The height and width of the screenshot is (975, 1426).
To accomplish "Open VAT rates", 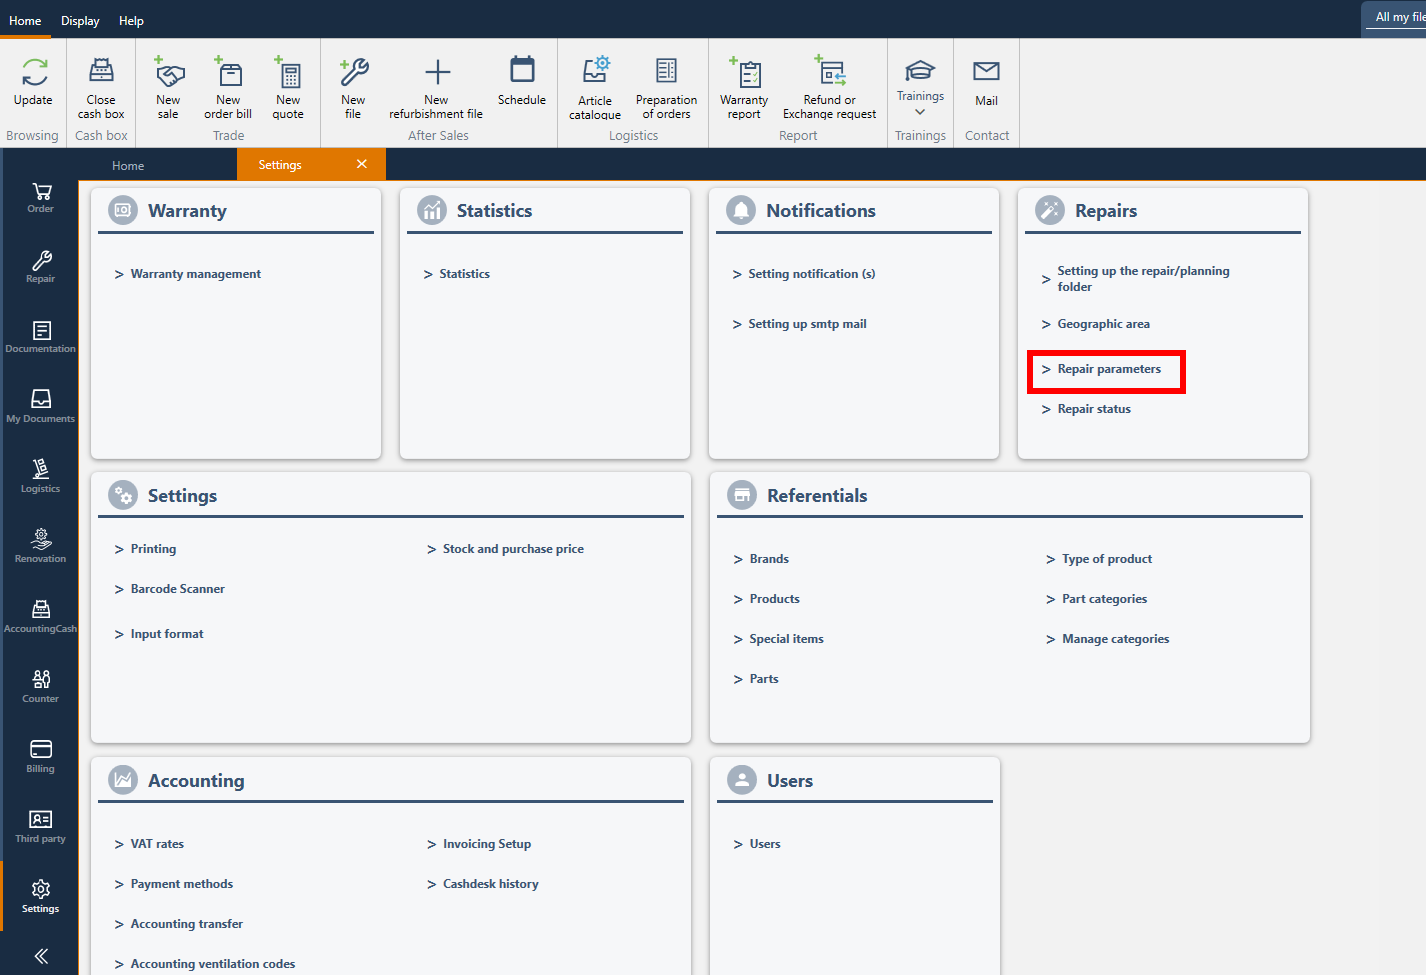I will click(x=157, y=844).
